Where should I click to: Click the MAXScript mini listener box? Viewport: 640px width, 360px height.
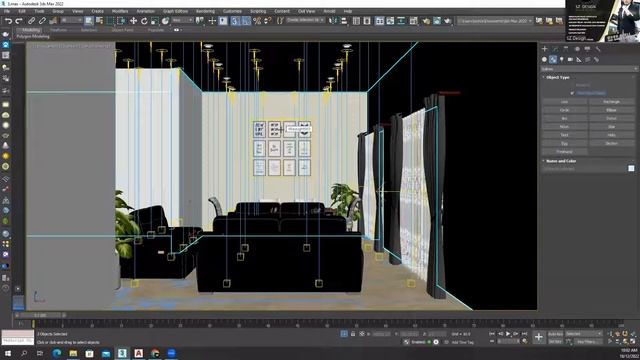click(18, 337)
